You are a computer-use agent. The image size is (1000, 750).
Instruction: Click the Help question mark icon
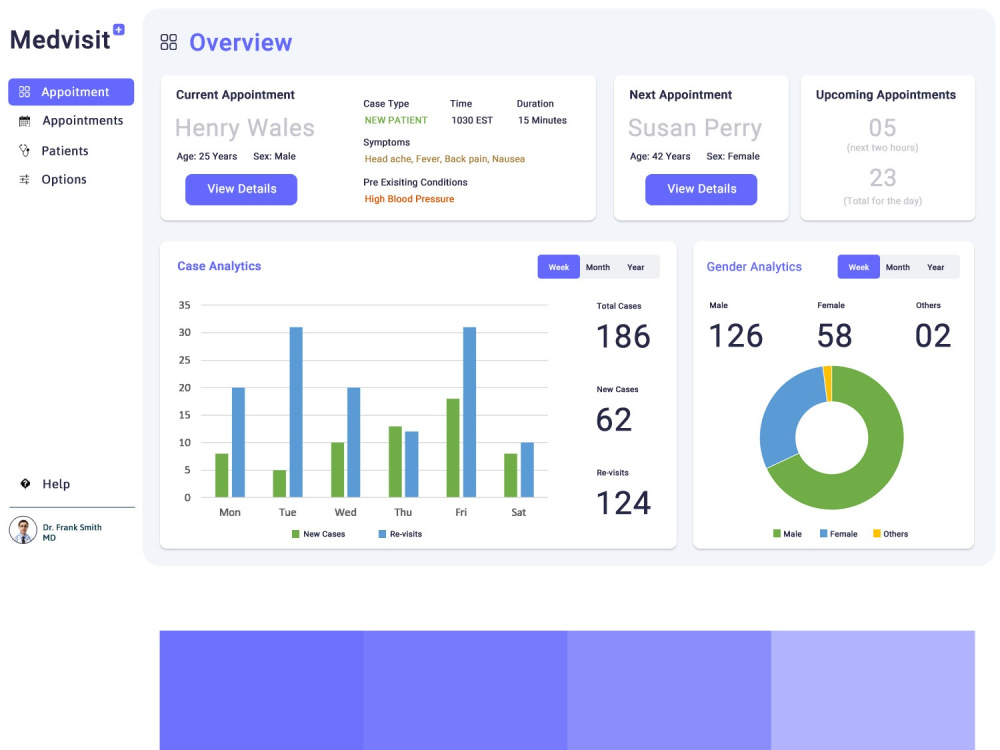tap(25, 483)
